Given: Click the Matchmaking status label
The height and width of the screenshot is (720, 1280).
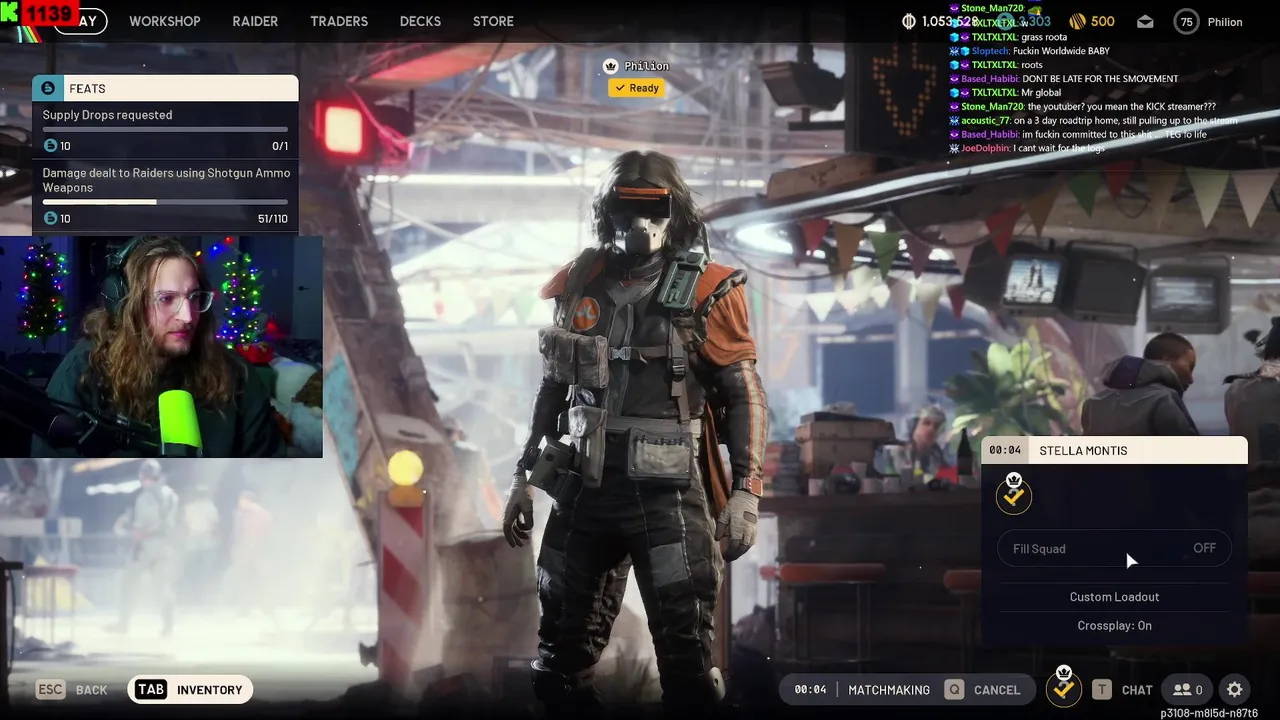Looking at the screenshot, I should [x=889, y=690].
